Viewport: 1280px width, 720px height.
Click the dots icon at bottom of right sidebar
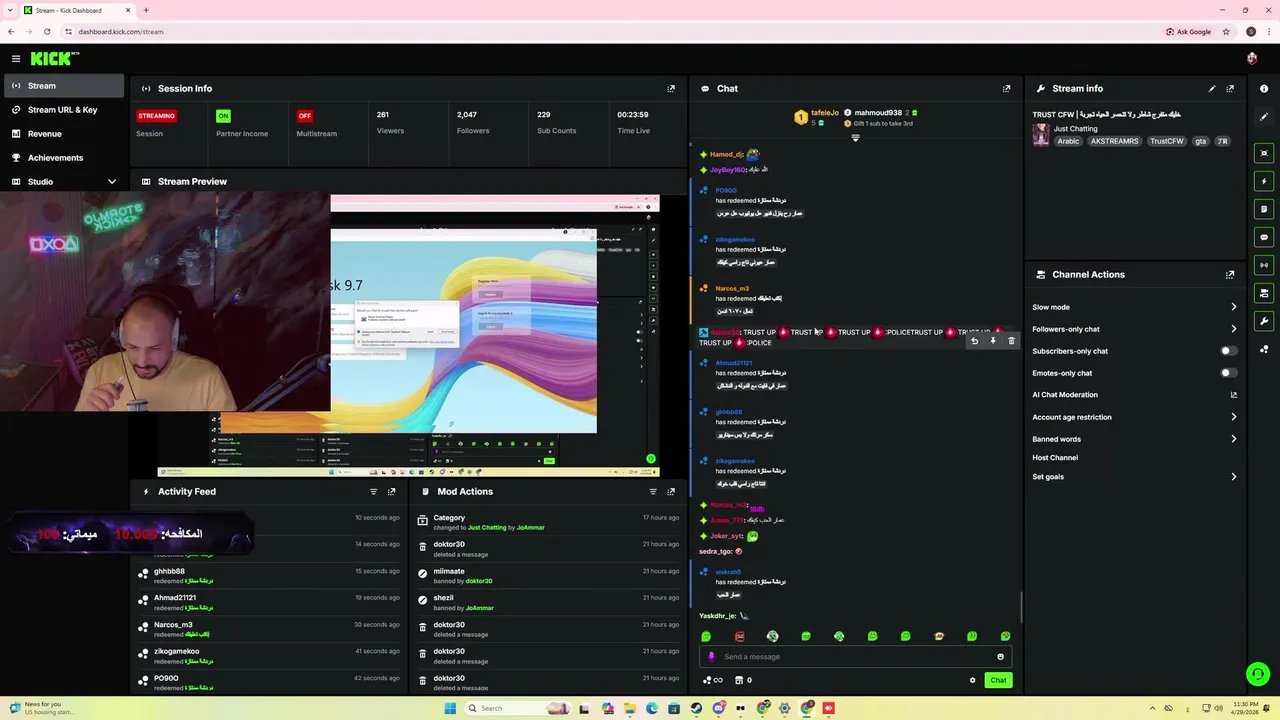tap(1264, 349)
